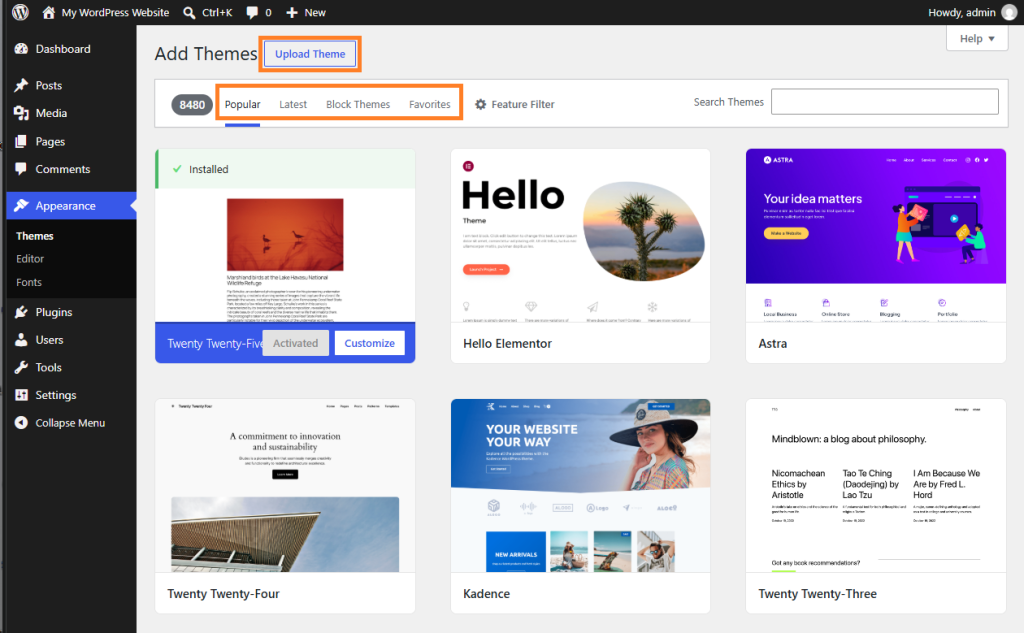The image size is (1024, 633).
Task: Open the Themes submenu item
Action: (x=35, y=236)
